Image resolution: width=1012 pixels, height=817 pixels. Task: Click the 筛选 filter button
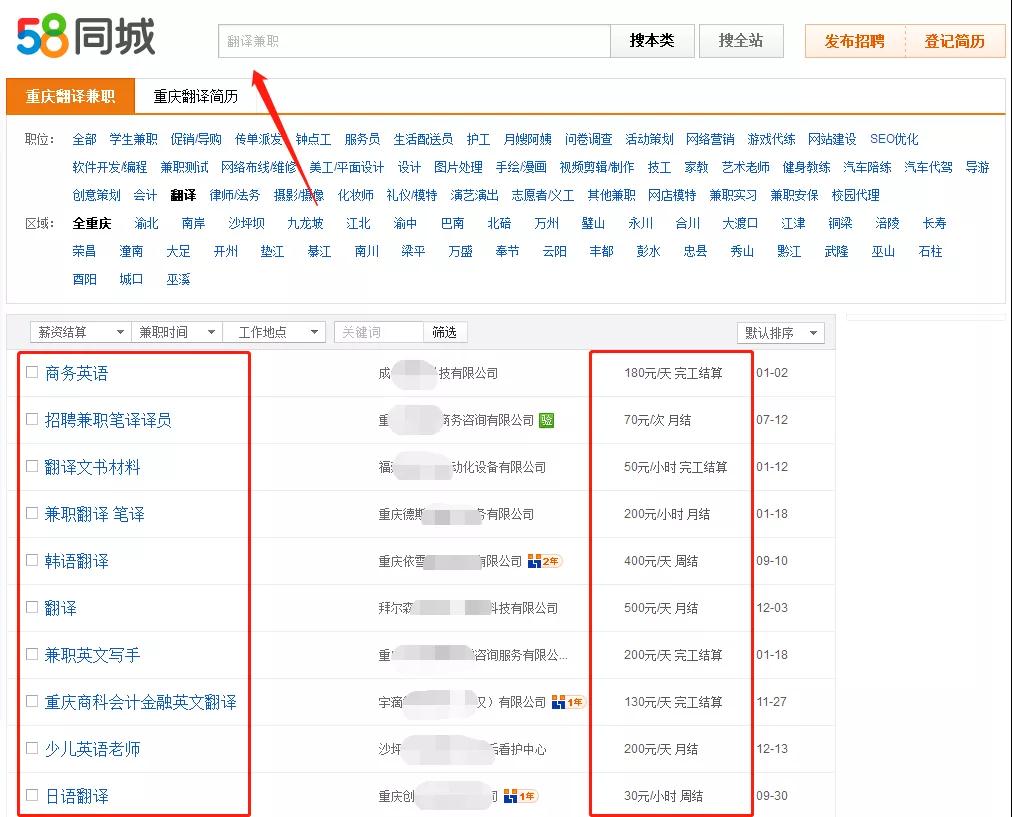(x=445, y=332)
